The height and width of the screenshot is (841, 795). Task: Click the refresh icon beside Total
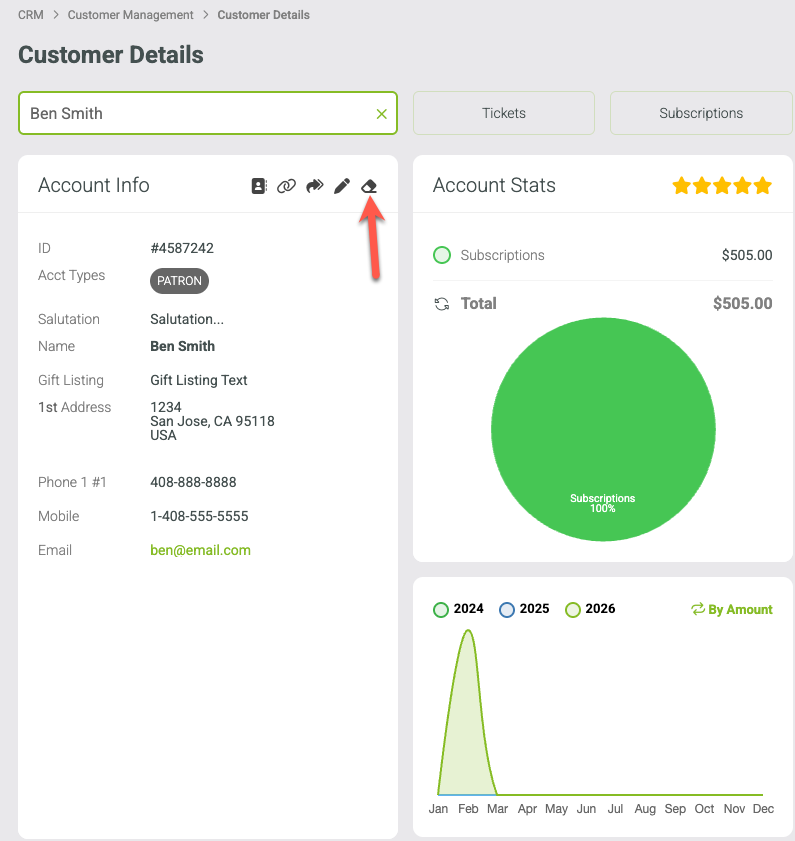(x=441, y=304)
